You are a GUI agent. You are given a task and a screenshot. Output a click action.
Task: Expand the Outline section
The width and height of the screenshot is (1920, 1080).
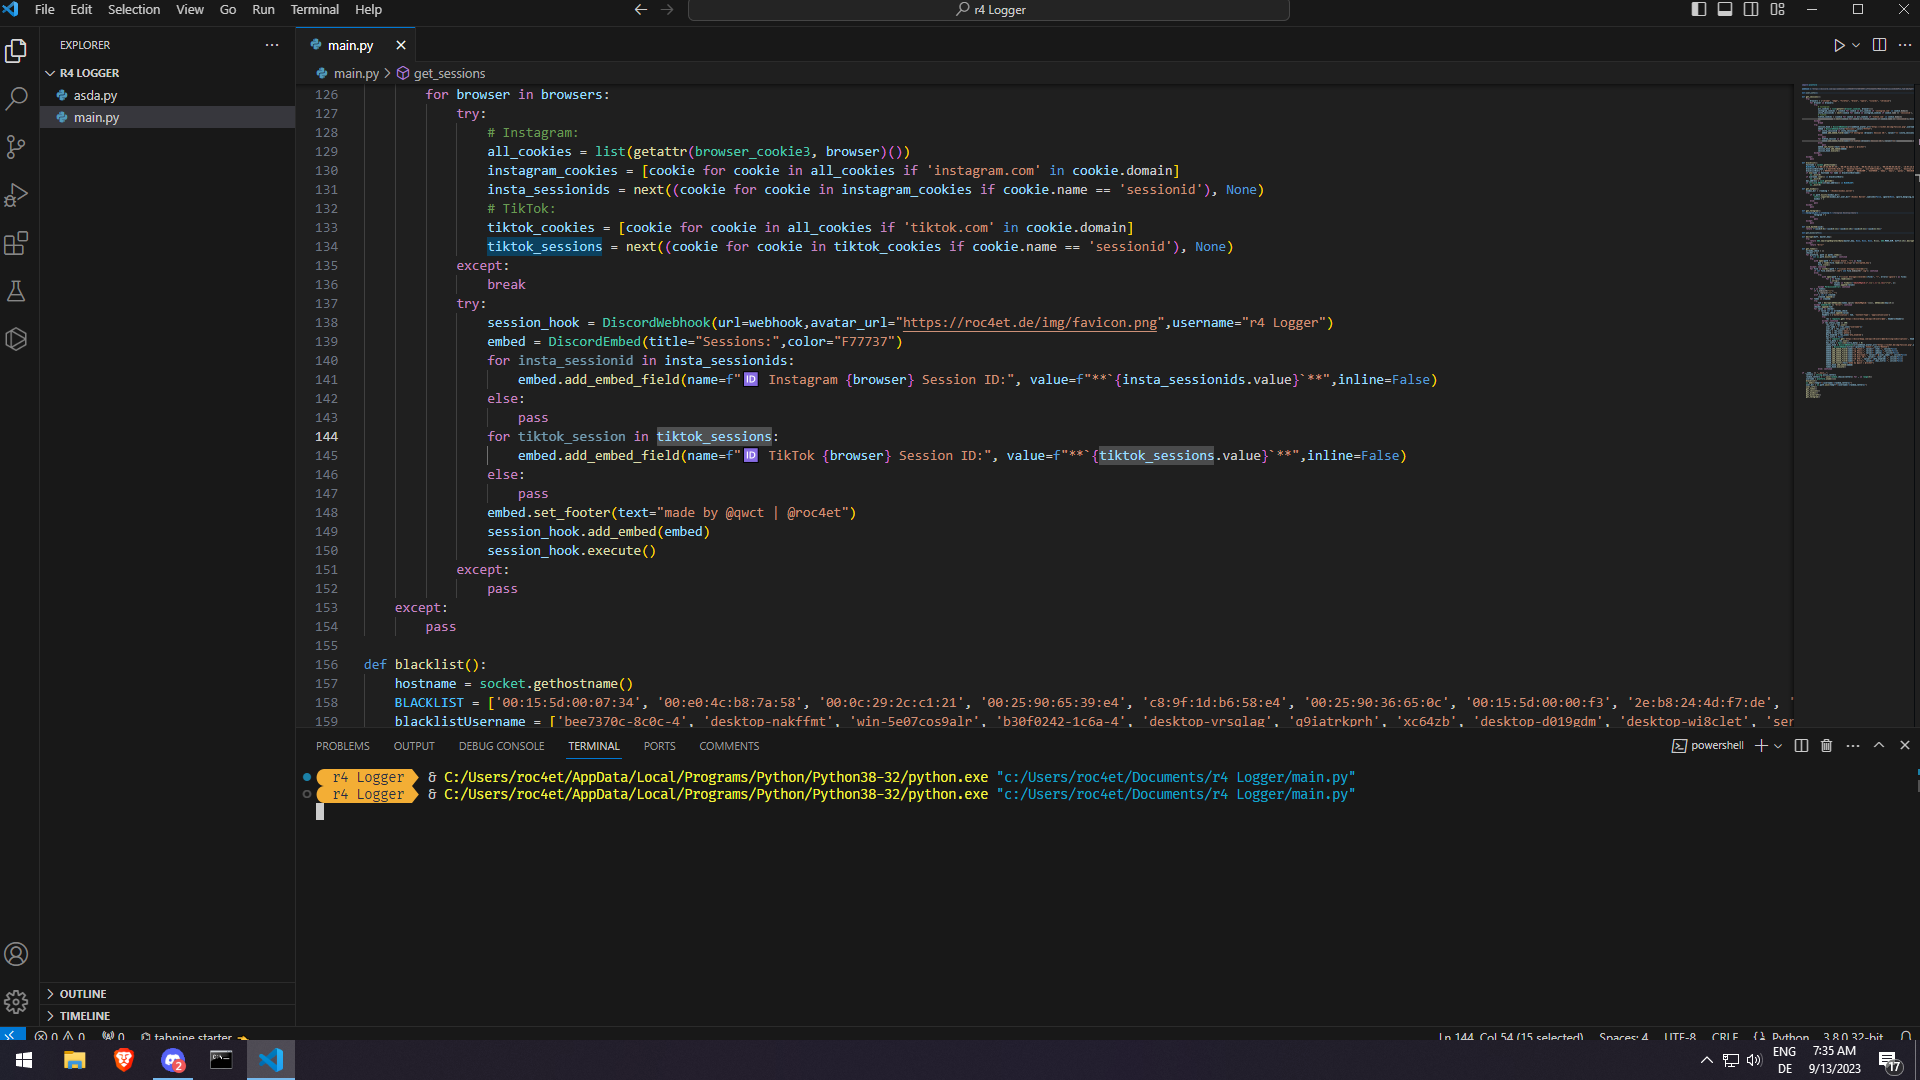[x=82, y=994]
